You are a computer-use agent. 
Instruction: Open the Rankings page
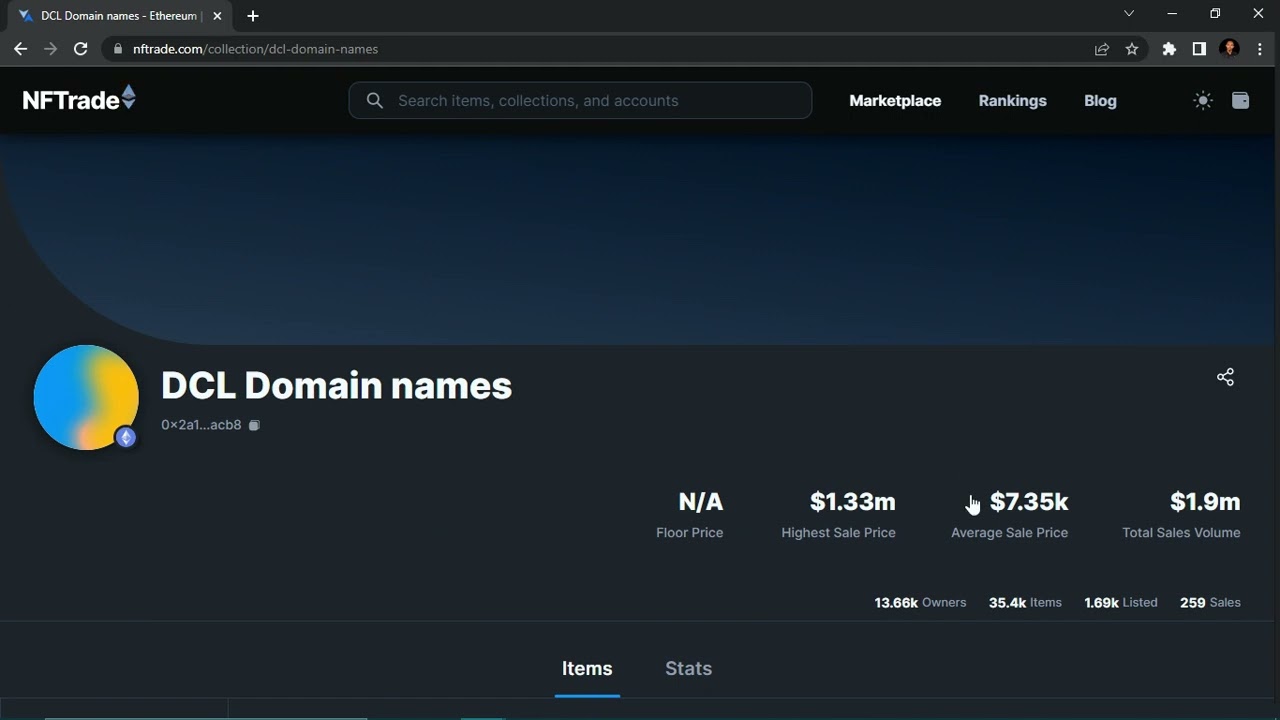pos(1012,100)
